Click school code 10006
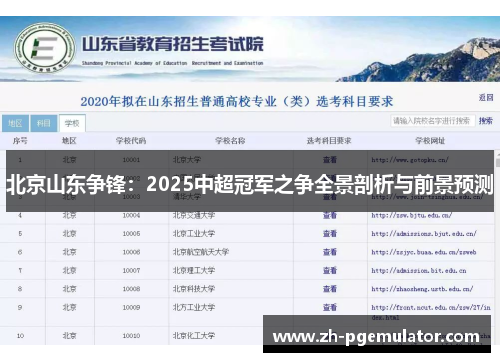Screen dimensions: 500x362 [x=131, y=252]
